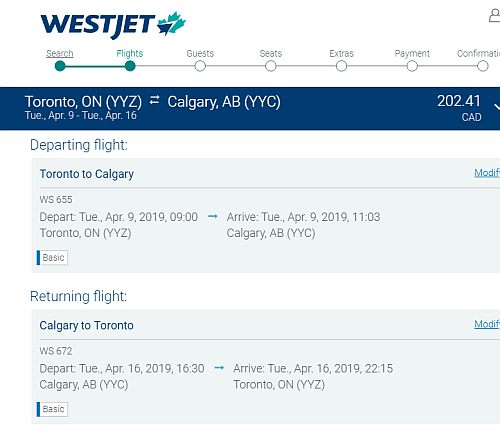
Task: Click the Toronto, ON (YYZ) header title
Action: pos(83,102)
